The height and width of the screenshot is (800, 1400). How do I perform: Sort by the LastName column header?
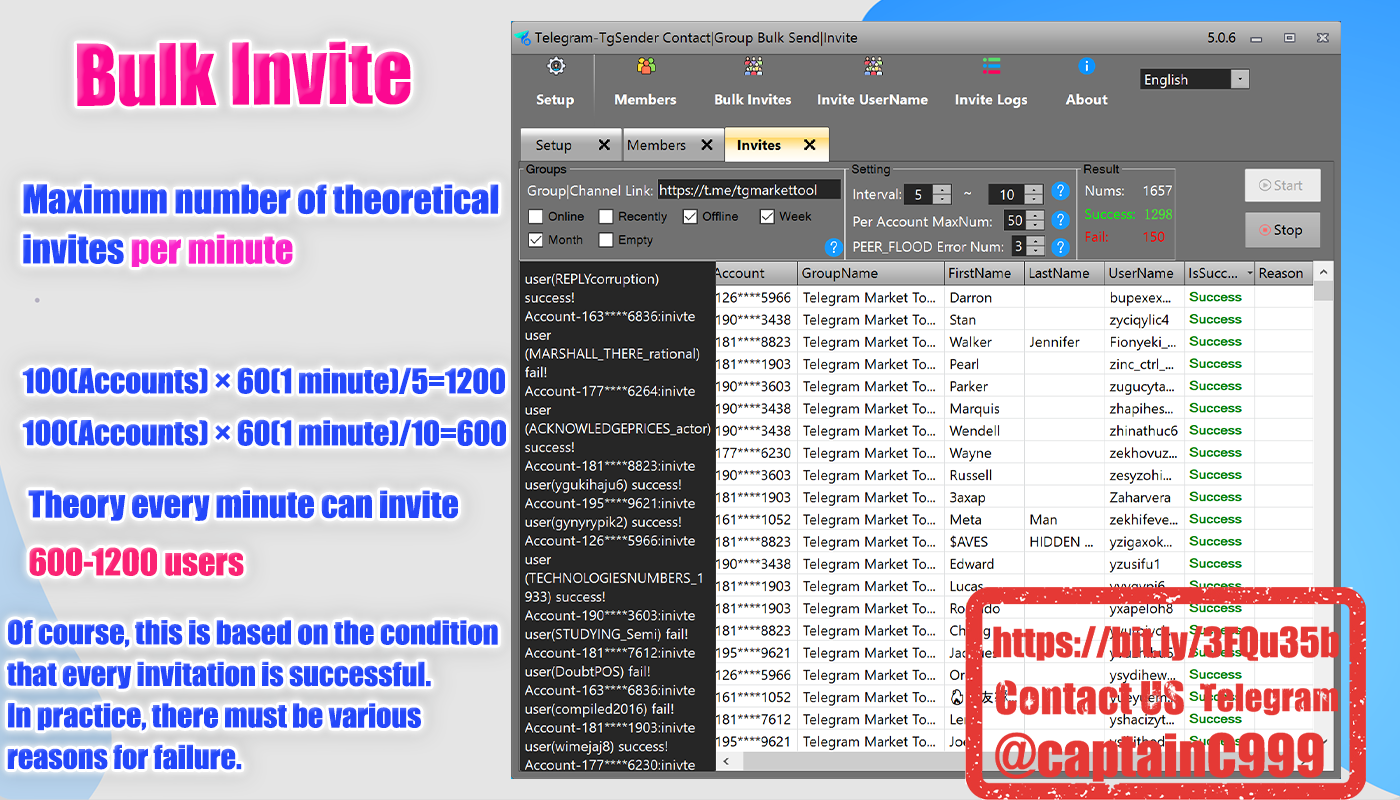[1065, 273]
